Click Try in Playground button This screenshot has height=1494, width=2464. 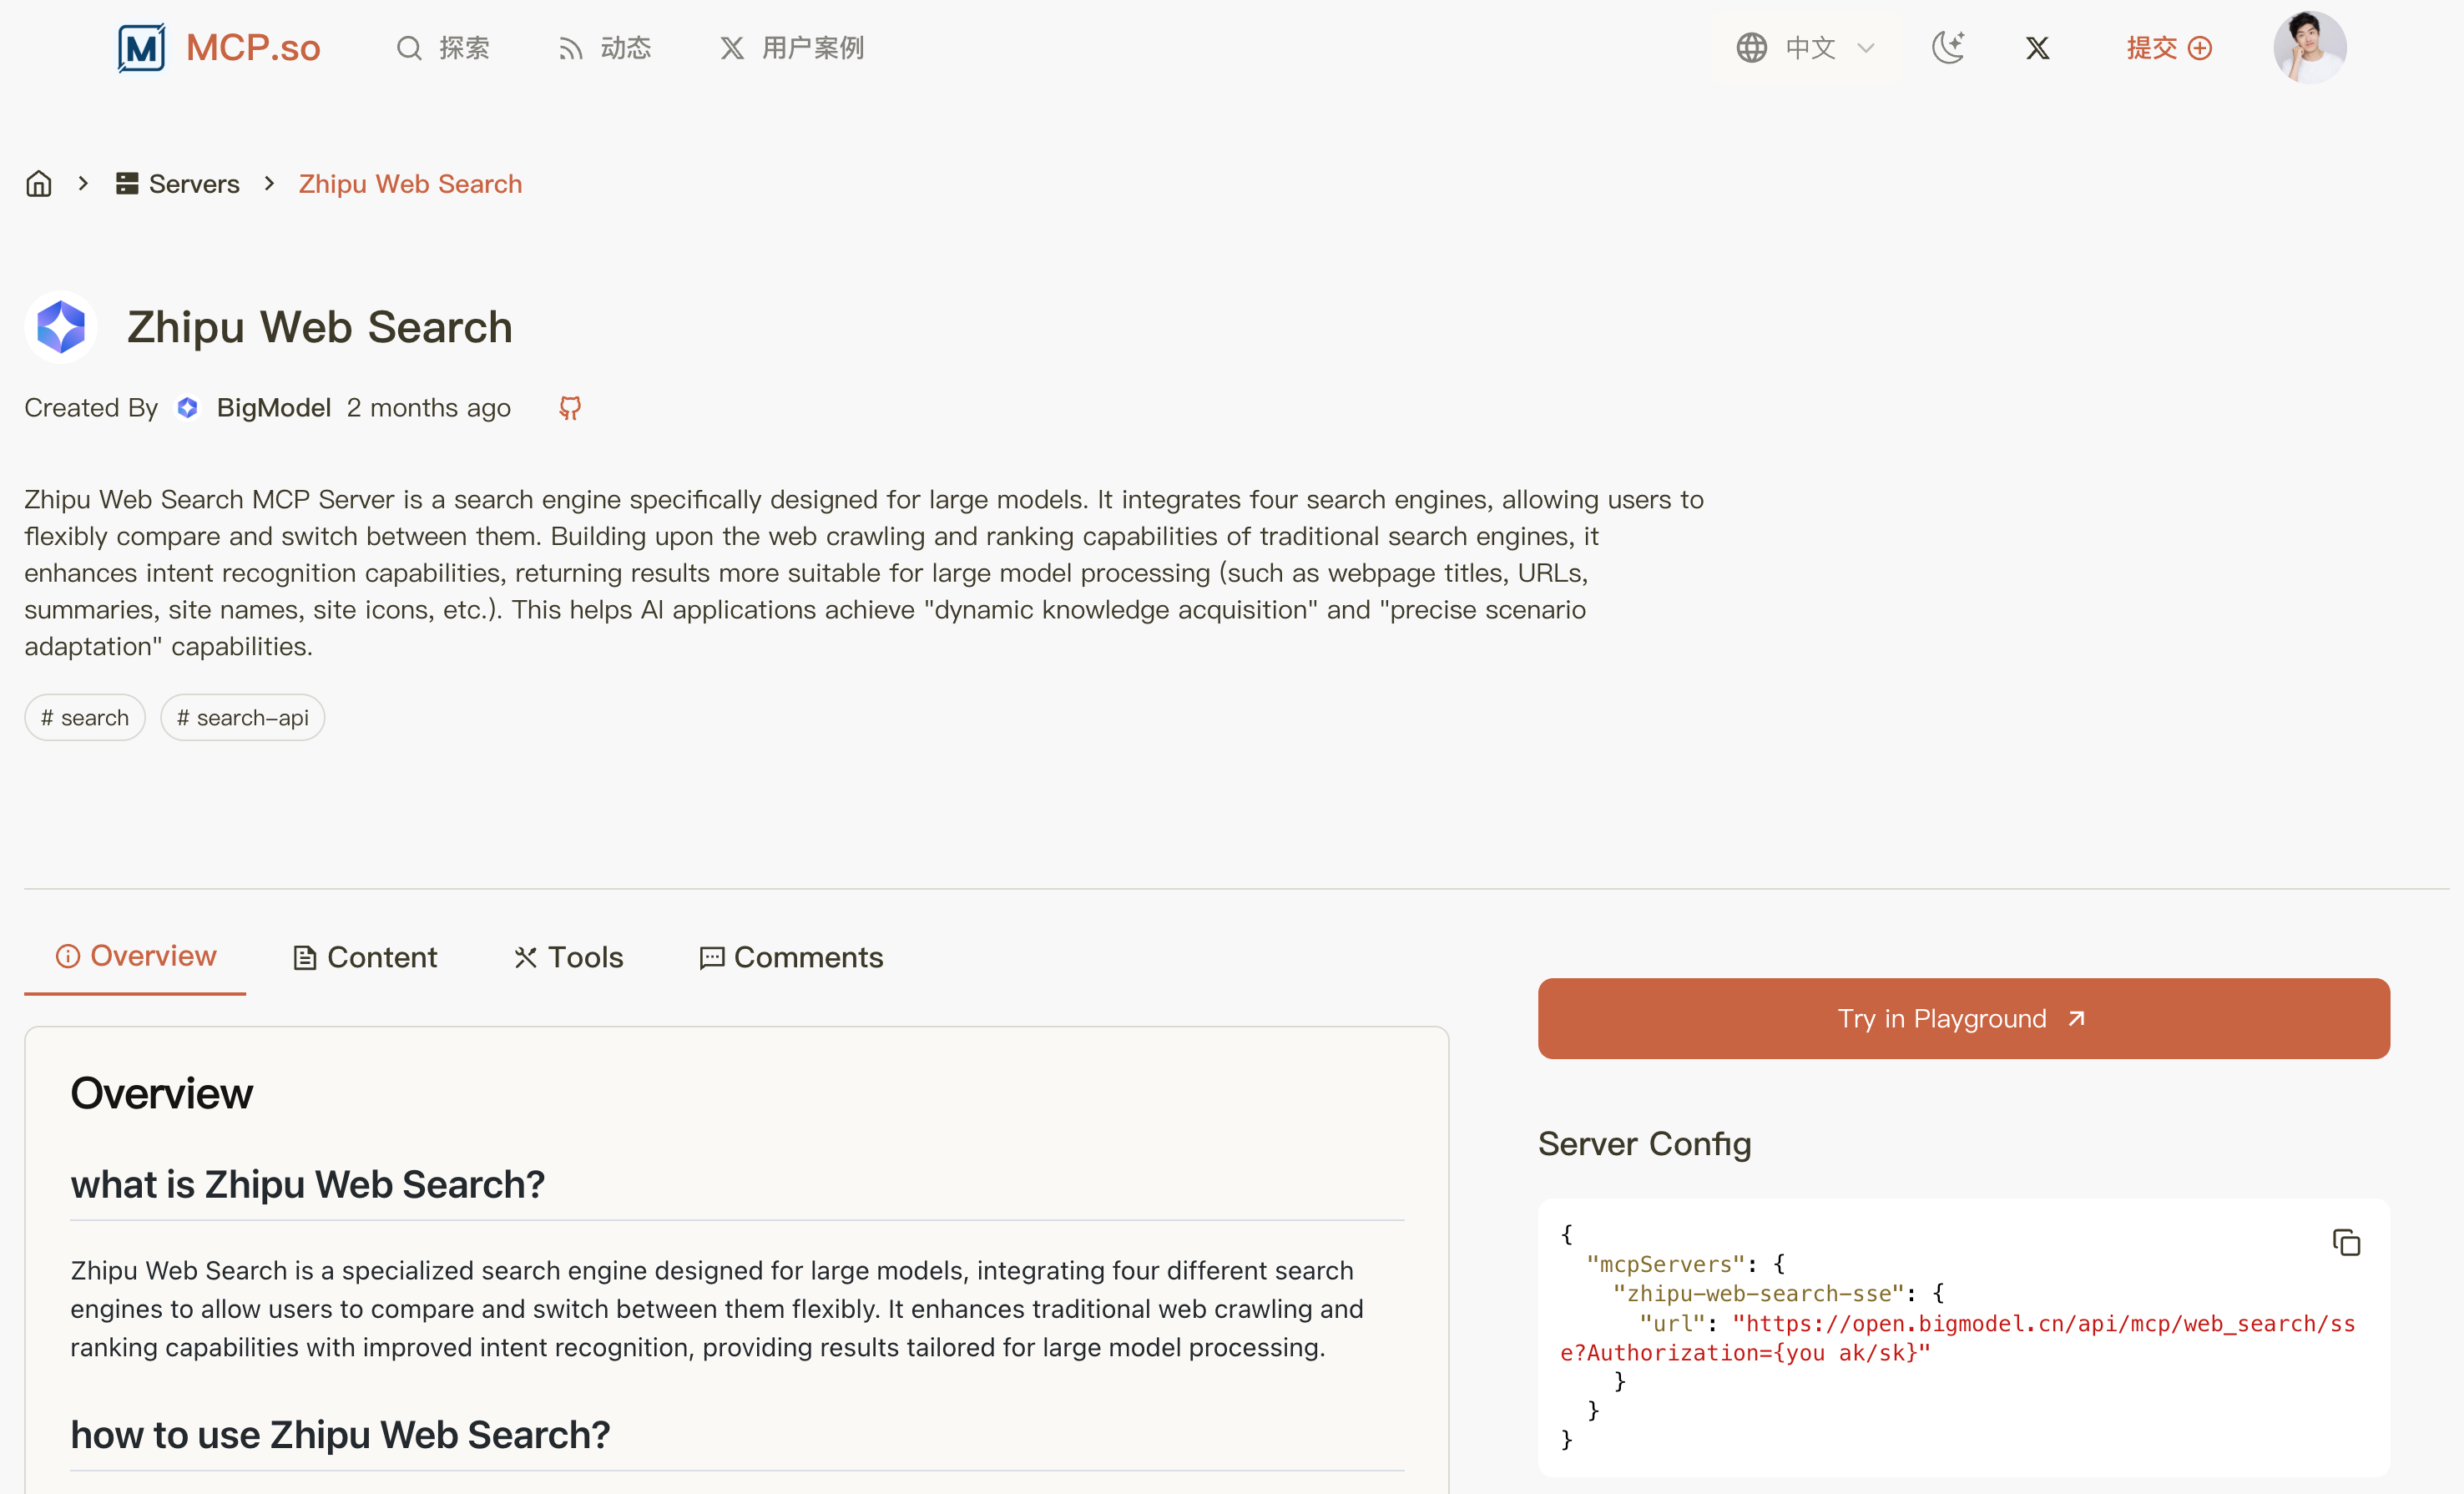tap(1963, 1018)
